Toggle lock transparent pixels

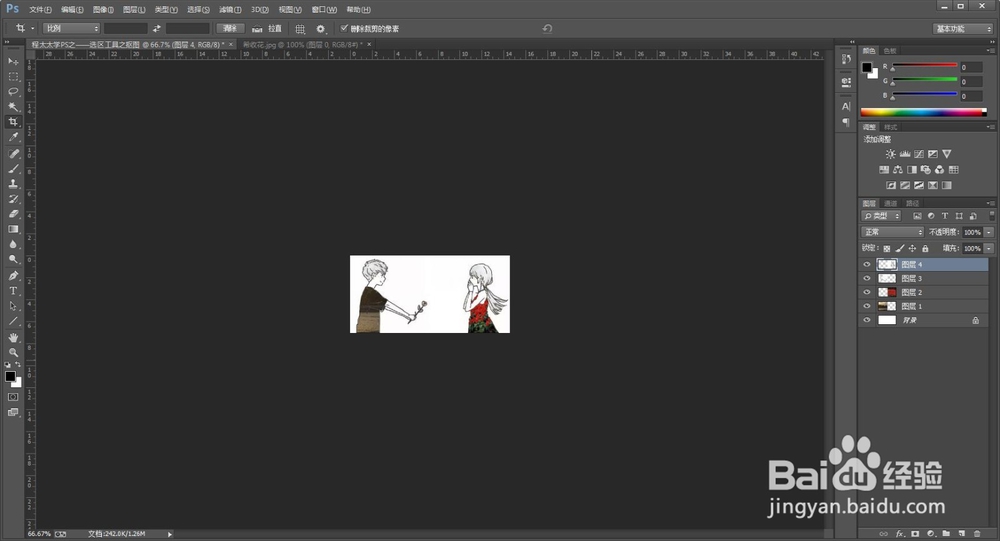click(x=886, y=248)
